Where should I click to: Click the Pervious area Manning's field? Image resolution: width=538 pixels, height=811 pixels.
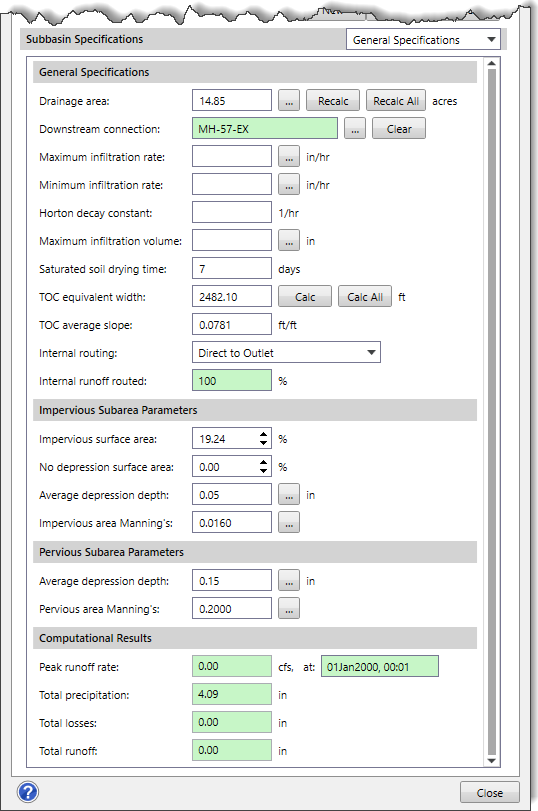232,608
